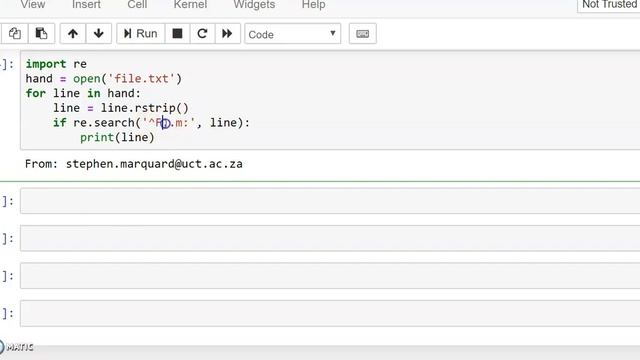Open the Widgets menu
Viewport: 640px width, 360px height.
pyautogui.click(x=254, y=4)
